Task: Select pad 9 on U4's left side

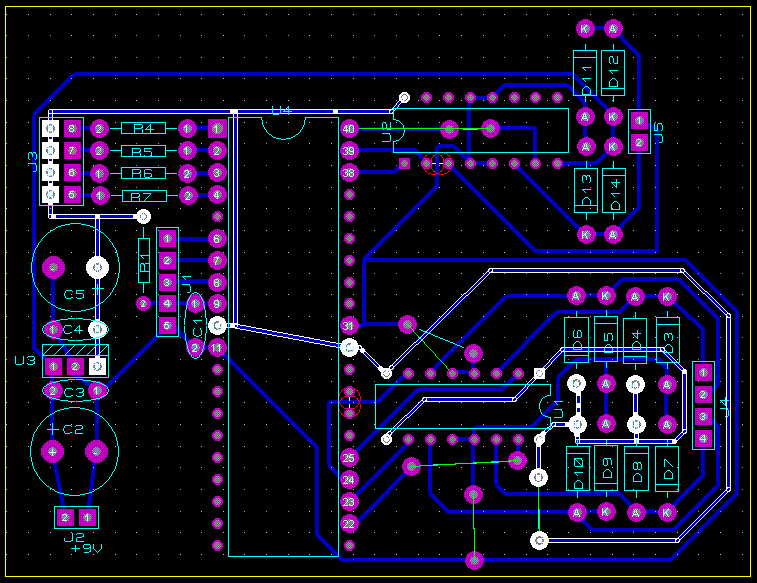Action: [x=217, y=304]
